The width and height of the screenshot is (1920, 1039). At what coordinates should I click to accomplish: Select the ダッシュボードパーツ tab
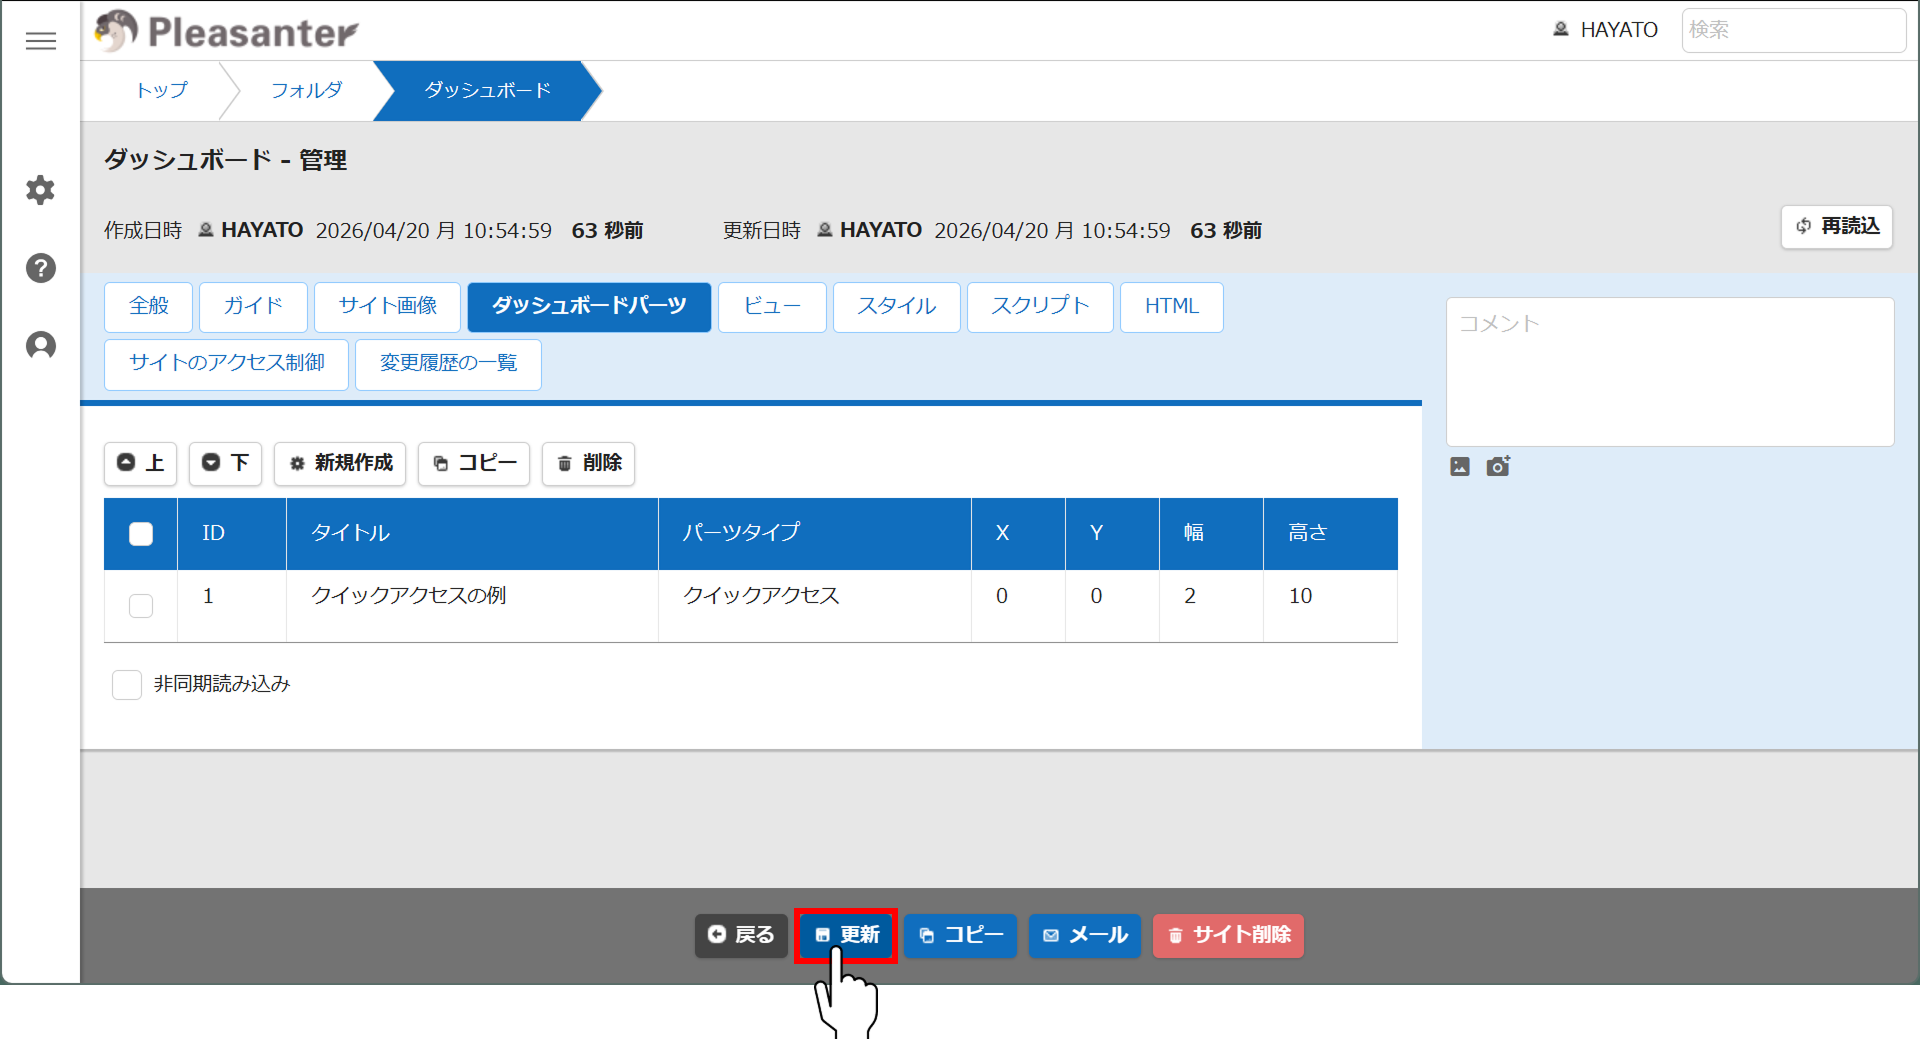(x=589, y=306)
